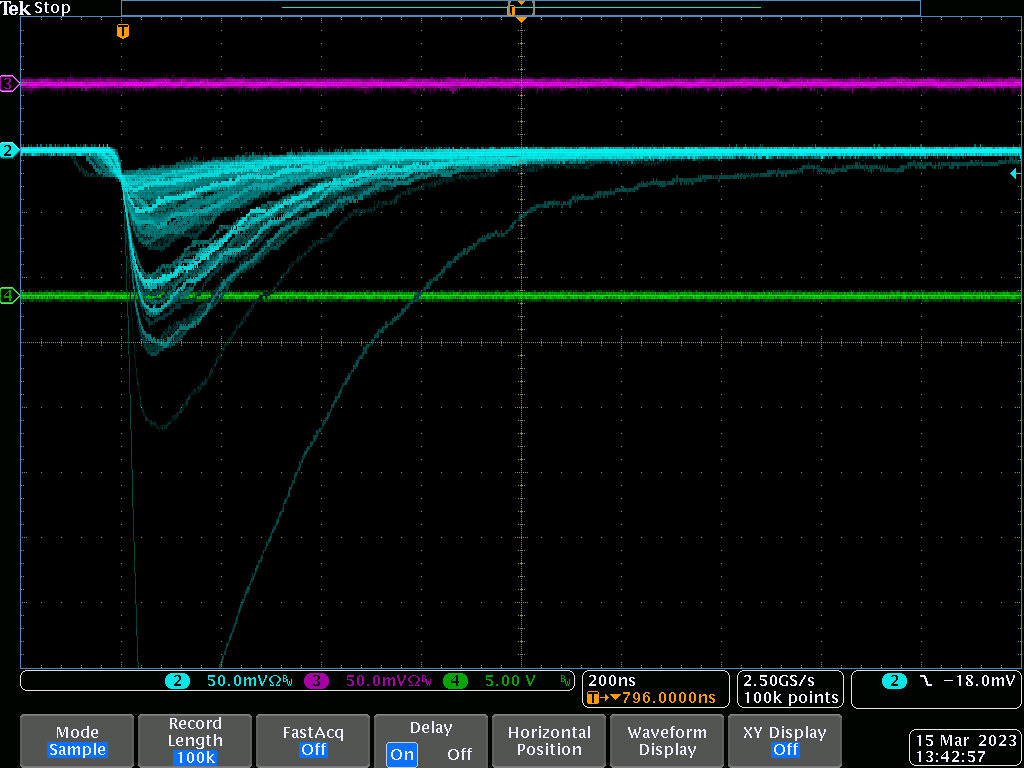Screen dimensions: 1024x768
Task: Turn Delay On
Action: pyautogui.click(x=402, y=754)
